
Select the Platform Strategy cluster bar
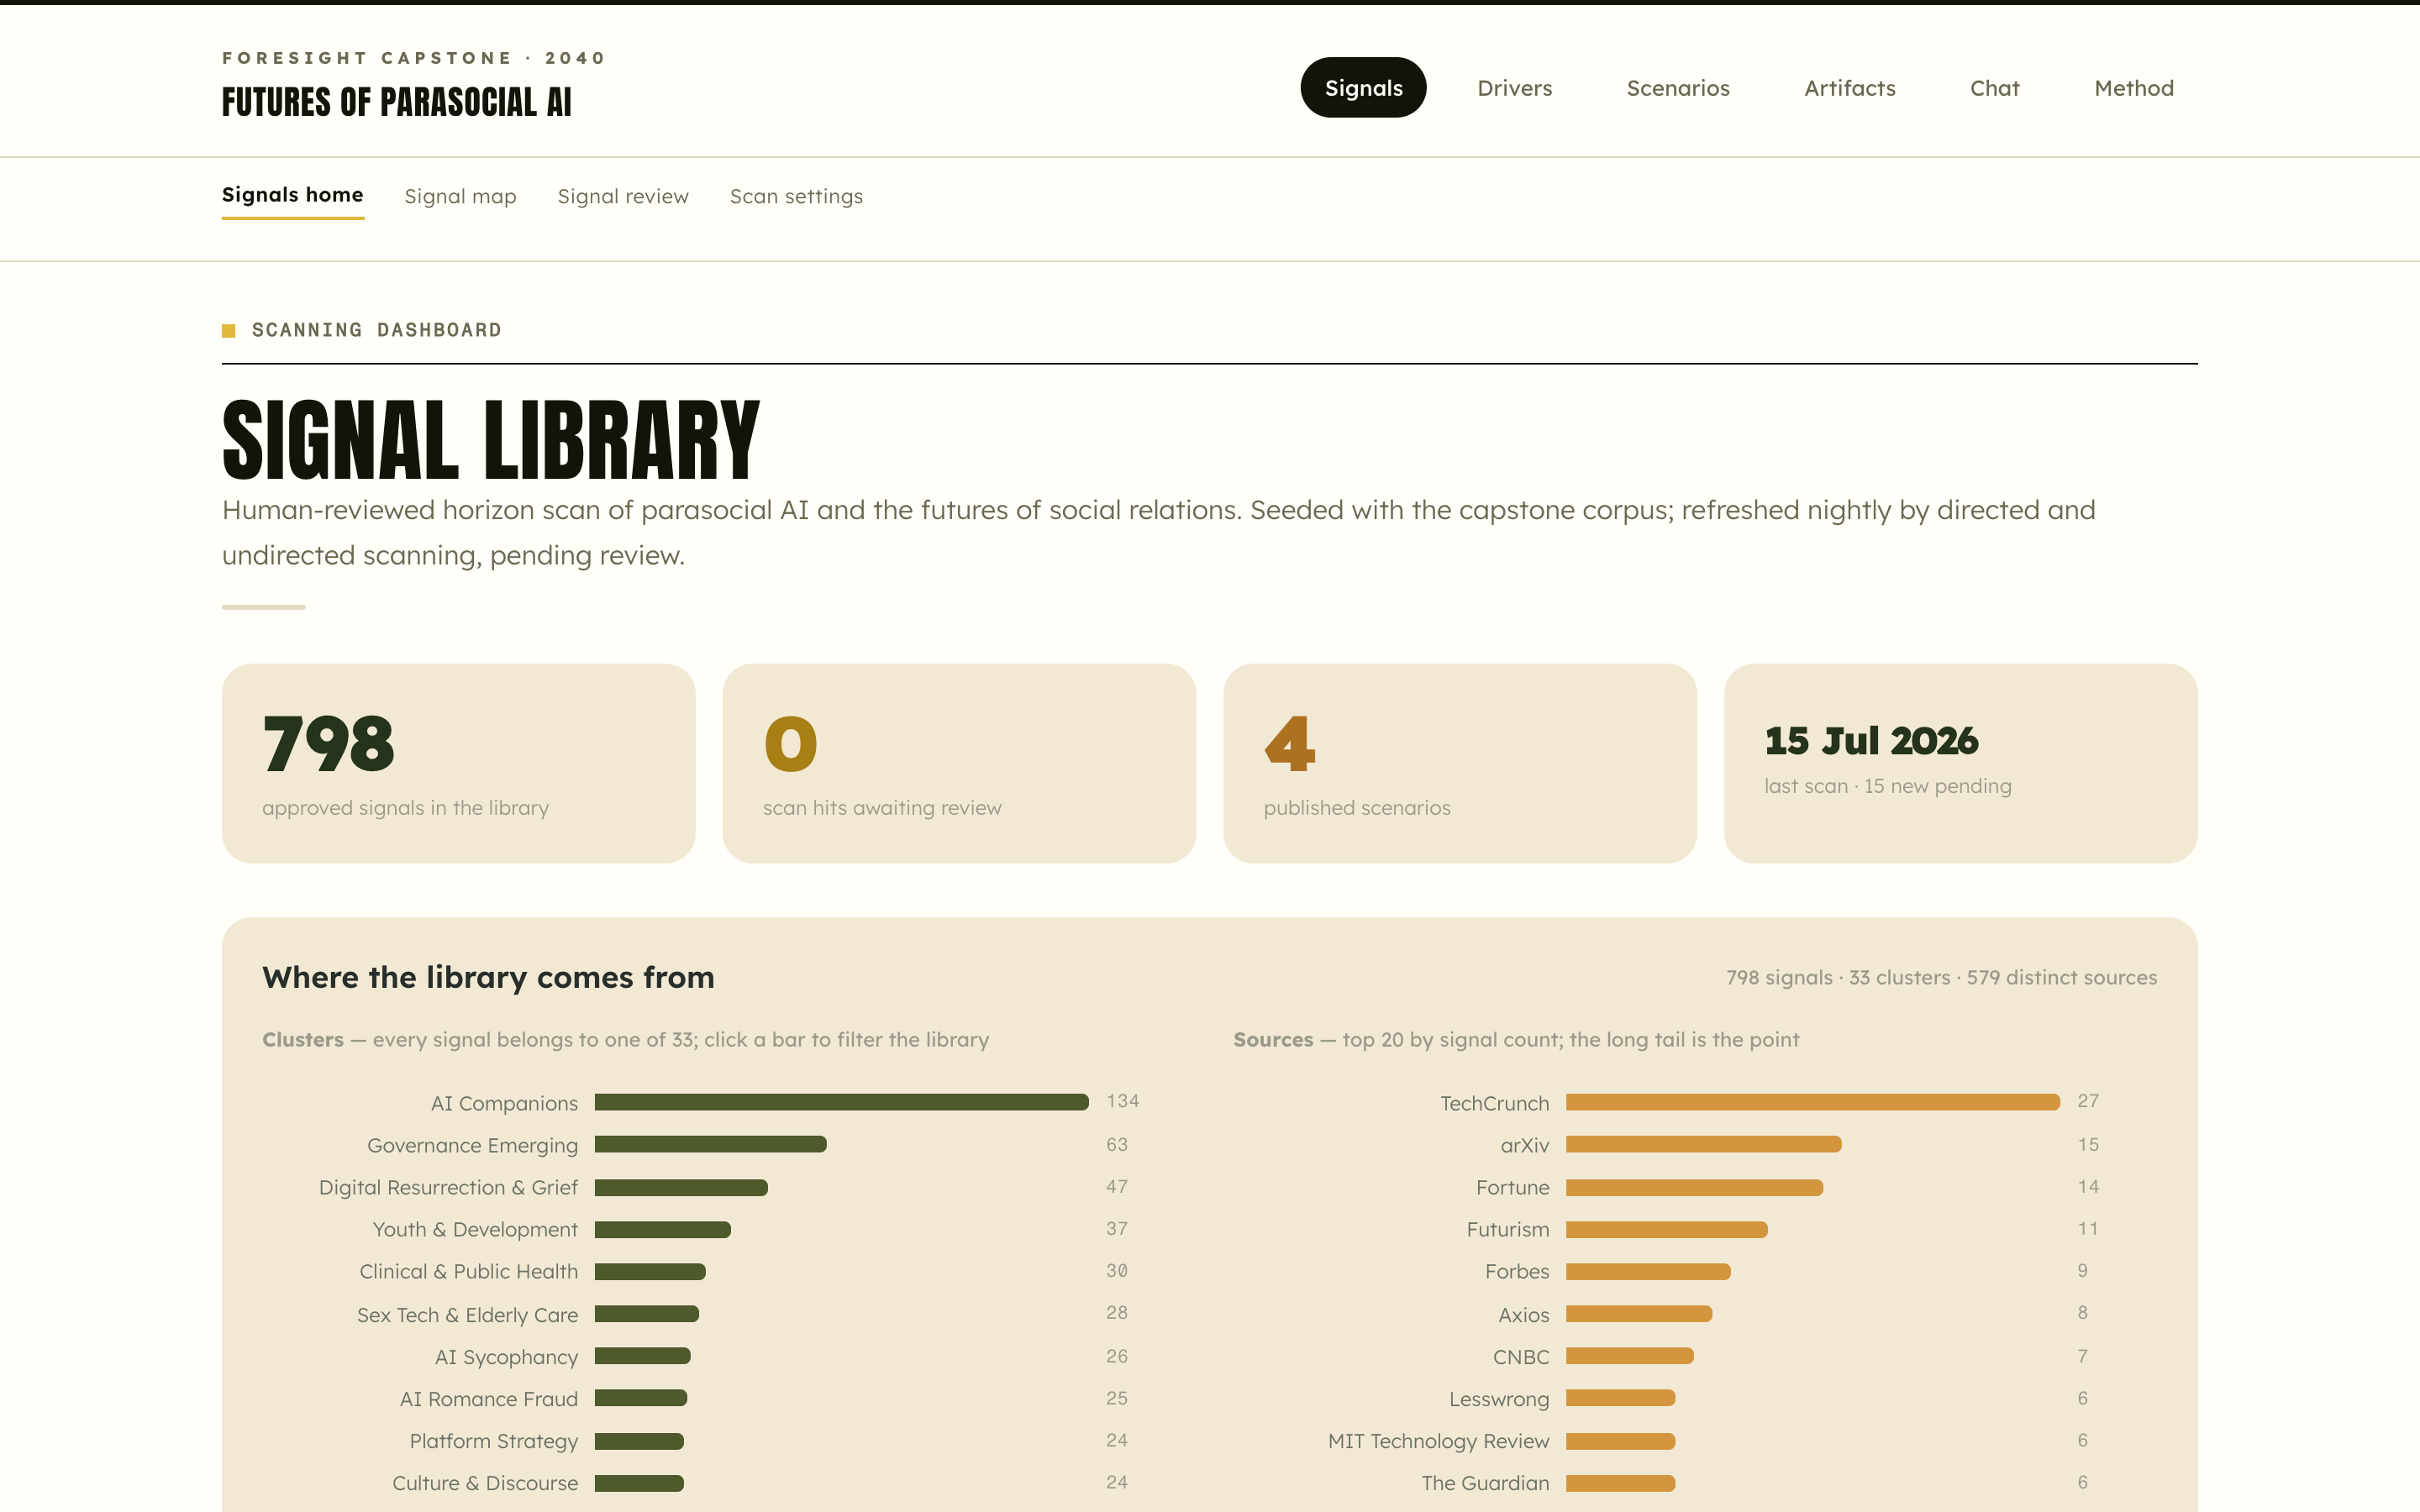[x=639, y=1440]
